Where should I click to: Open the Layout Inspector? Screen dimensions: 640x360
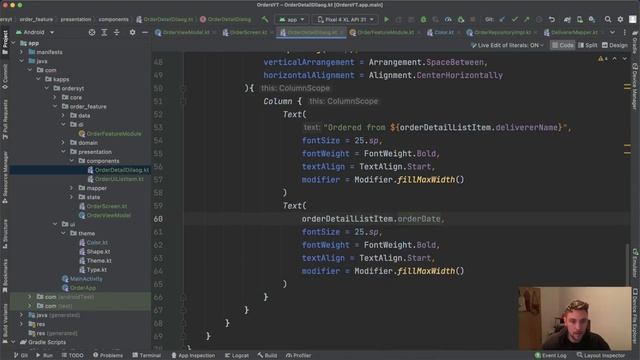(601, 356)
